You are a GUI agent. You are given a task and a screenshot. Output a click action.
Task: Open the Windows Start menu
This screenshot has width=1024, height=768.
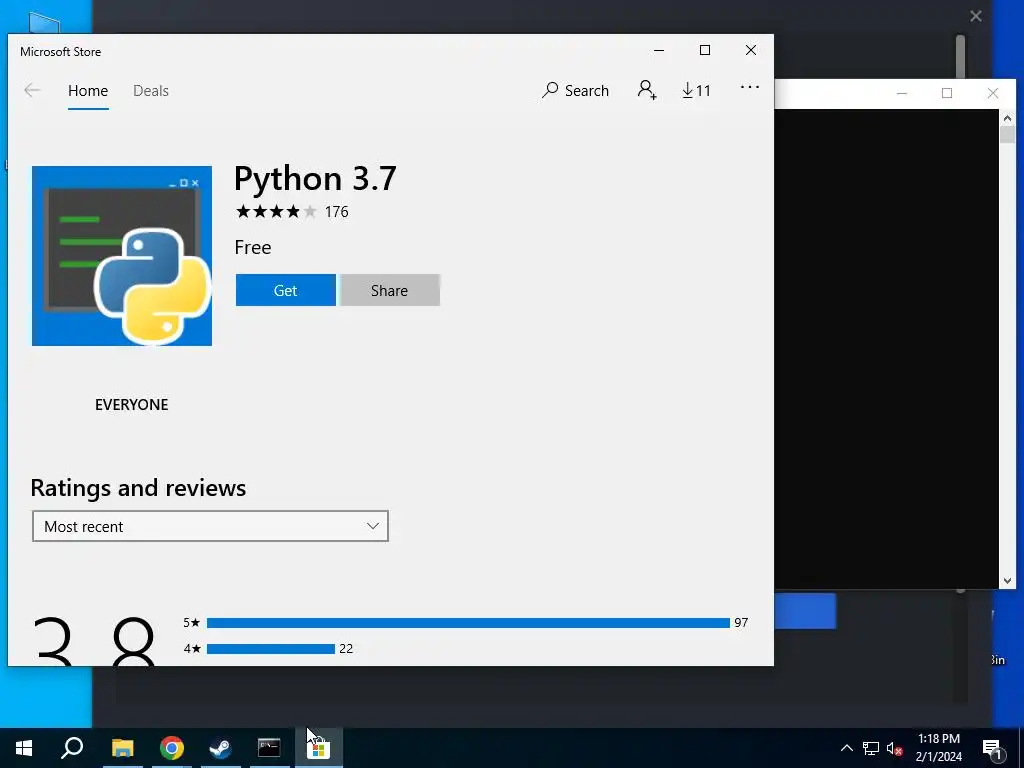tap(24, 748)
